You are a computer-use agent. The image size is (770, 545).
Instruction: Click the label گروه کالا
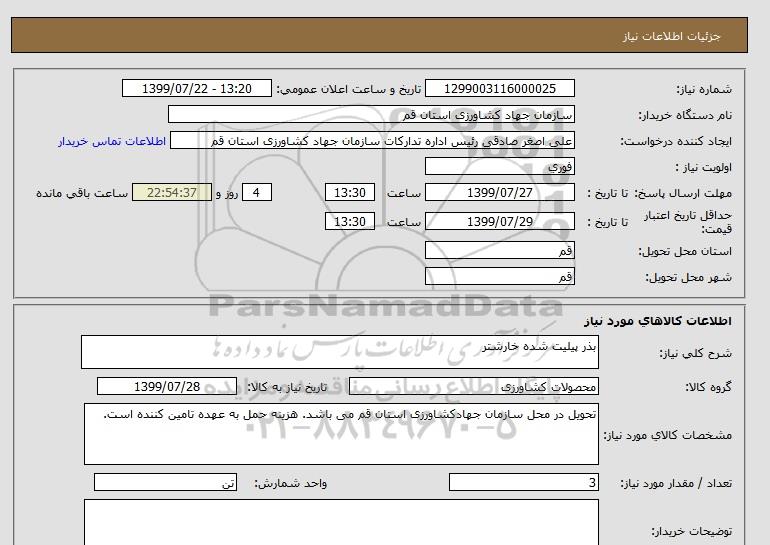pos(709,387)
